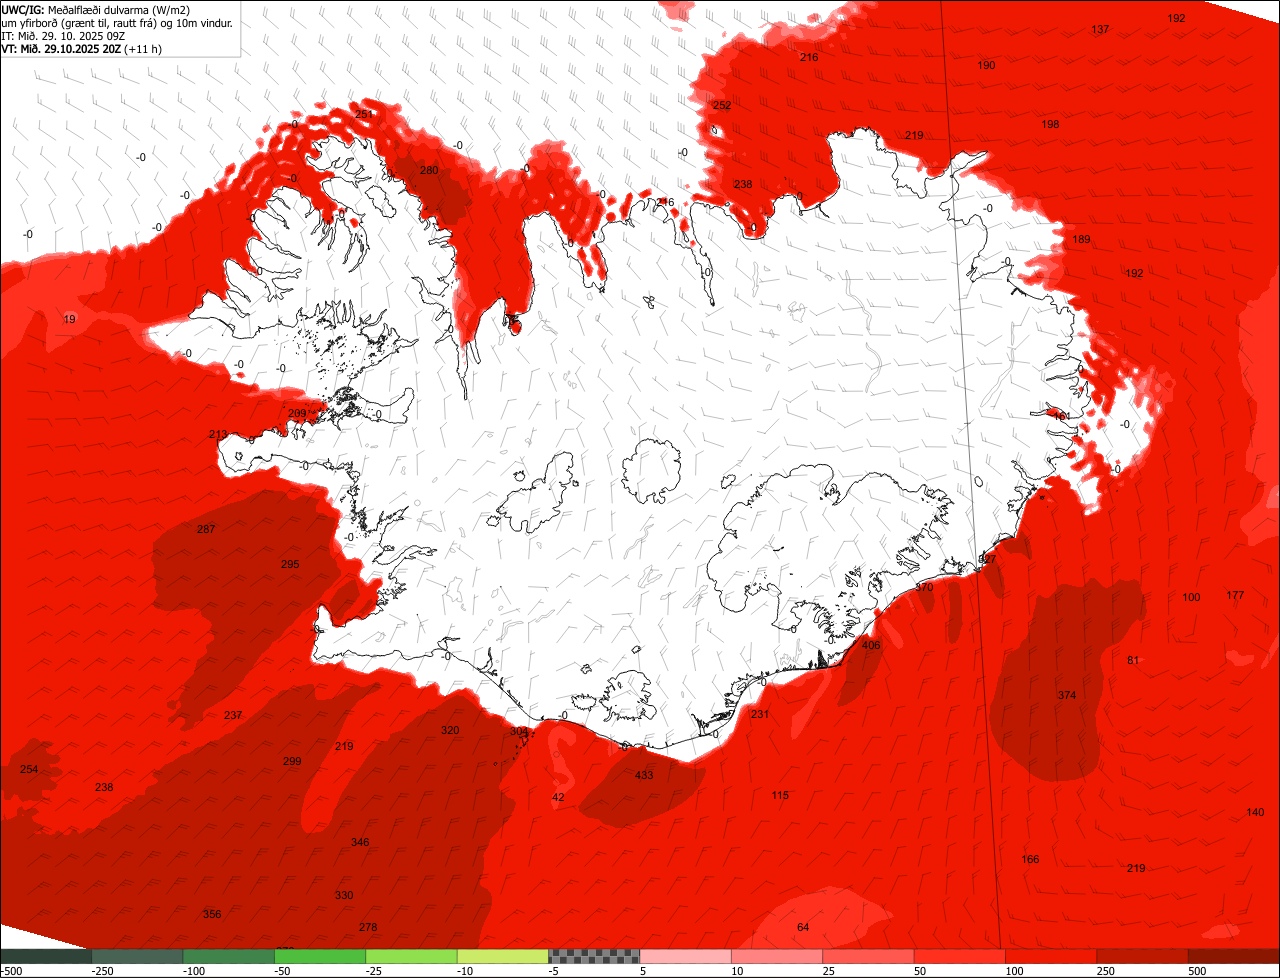Click the subtitle mentioning '10m vindur'
Image resolution: width=1280 pixels, height=978 pixels.
(x=117, y=22)
